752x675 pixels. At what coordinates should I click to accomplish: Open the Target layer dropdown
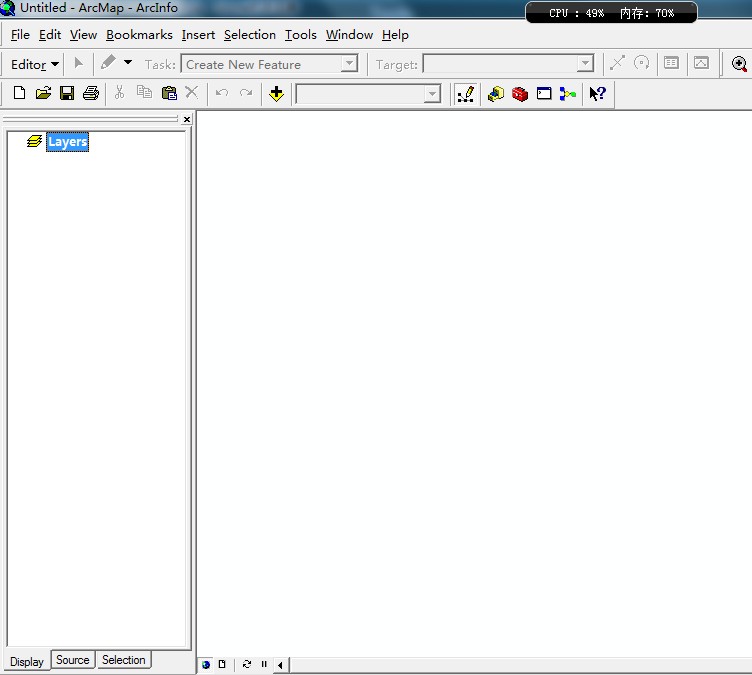tap(585, 64)
